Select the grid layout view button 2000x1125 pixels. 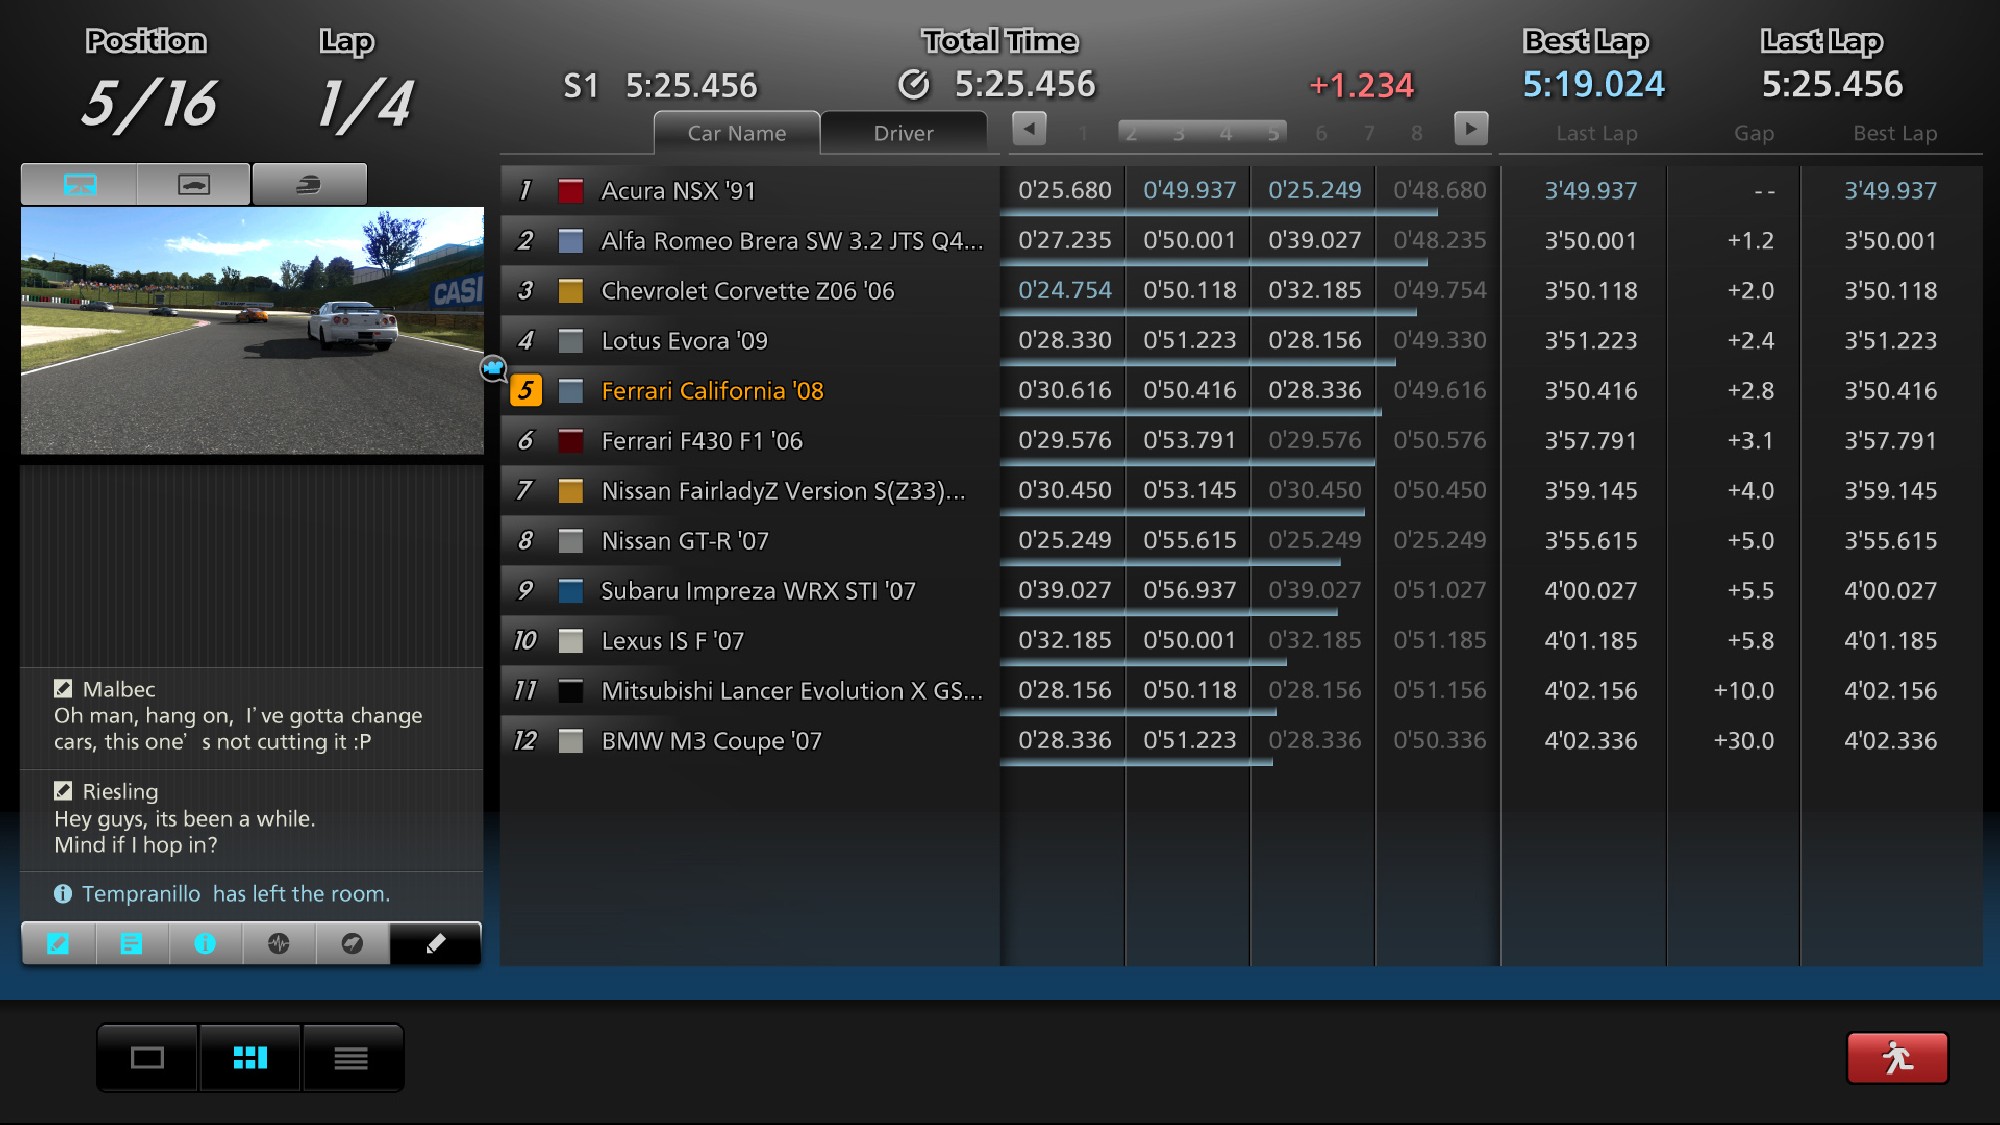coord(250,1057)
